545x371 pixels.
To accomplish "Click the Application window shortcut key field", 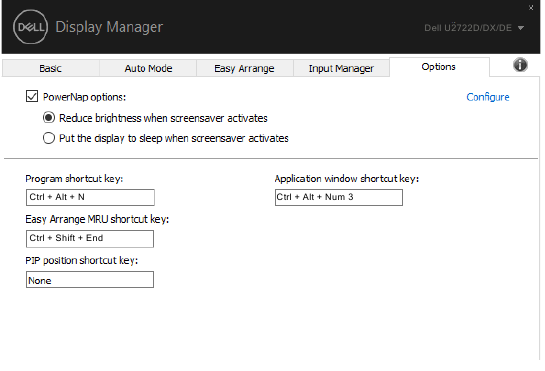I will (339, 197).
